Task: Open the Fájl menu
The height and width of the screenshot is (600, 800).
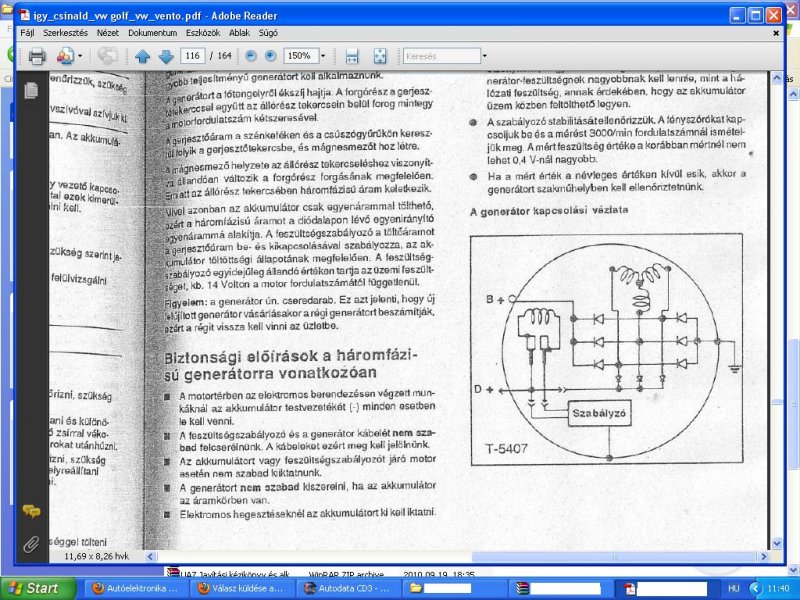Action: pos(28,33)
